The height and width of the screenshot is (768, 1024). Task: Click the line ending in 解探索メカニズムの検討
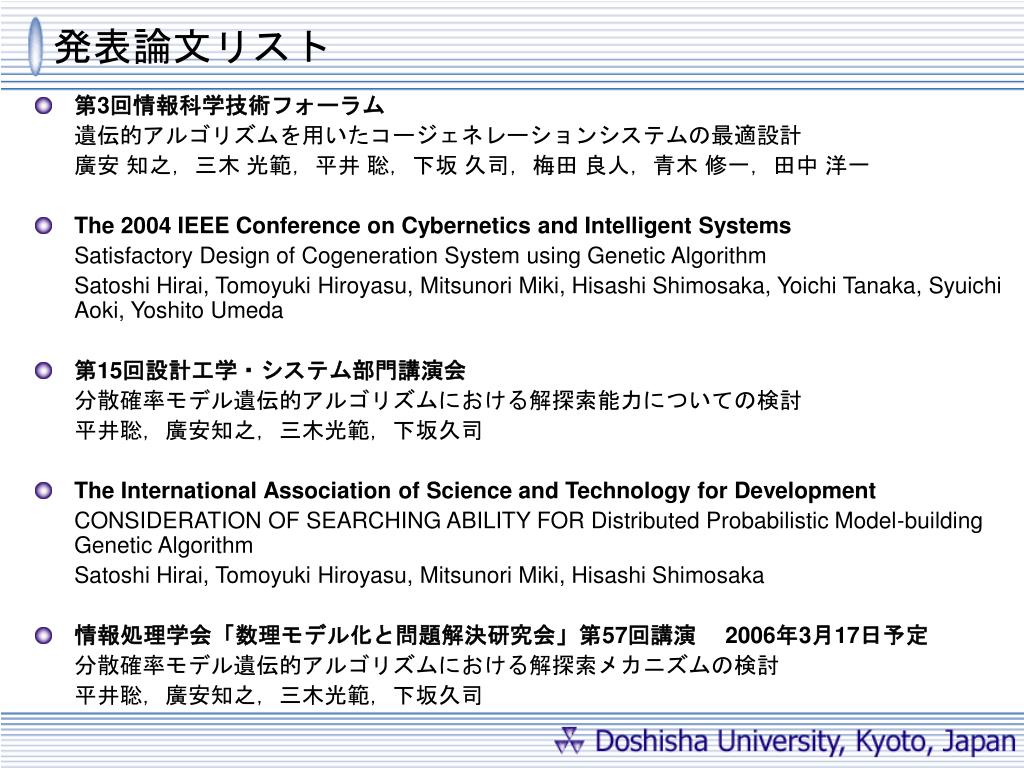426,665
